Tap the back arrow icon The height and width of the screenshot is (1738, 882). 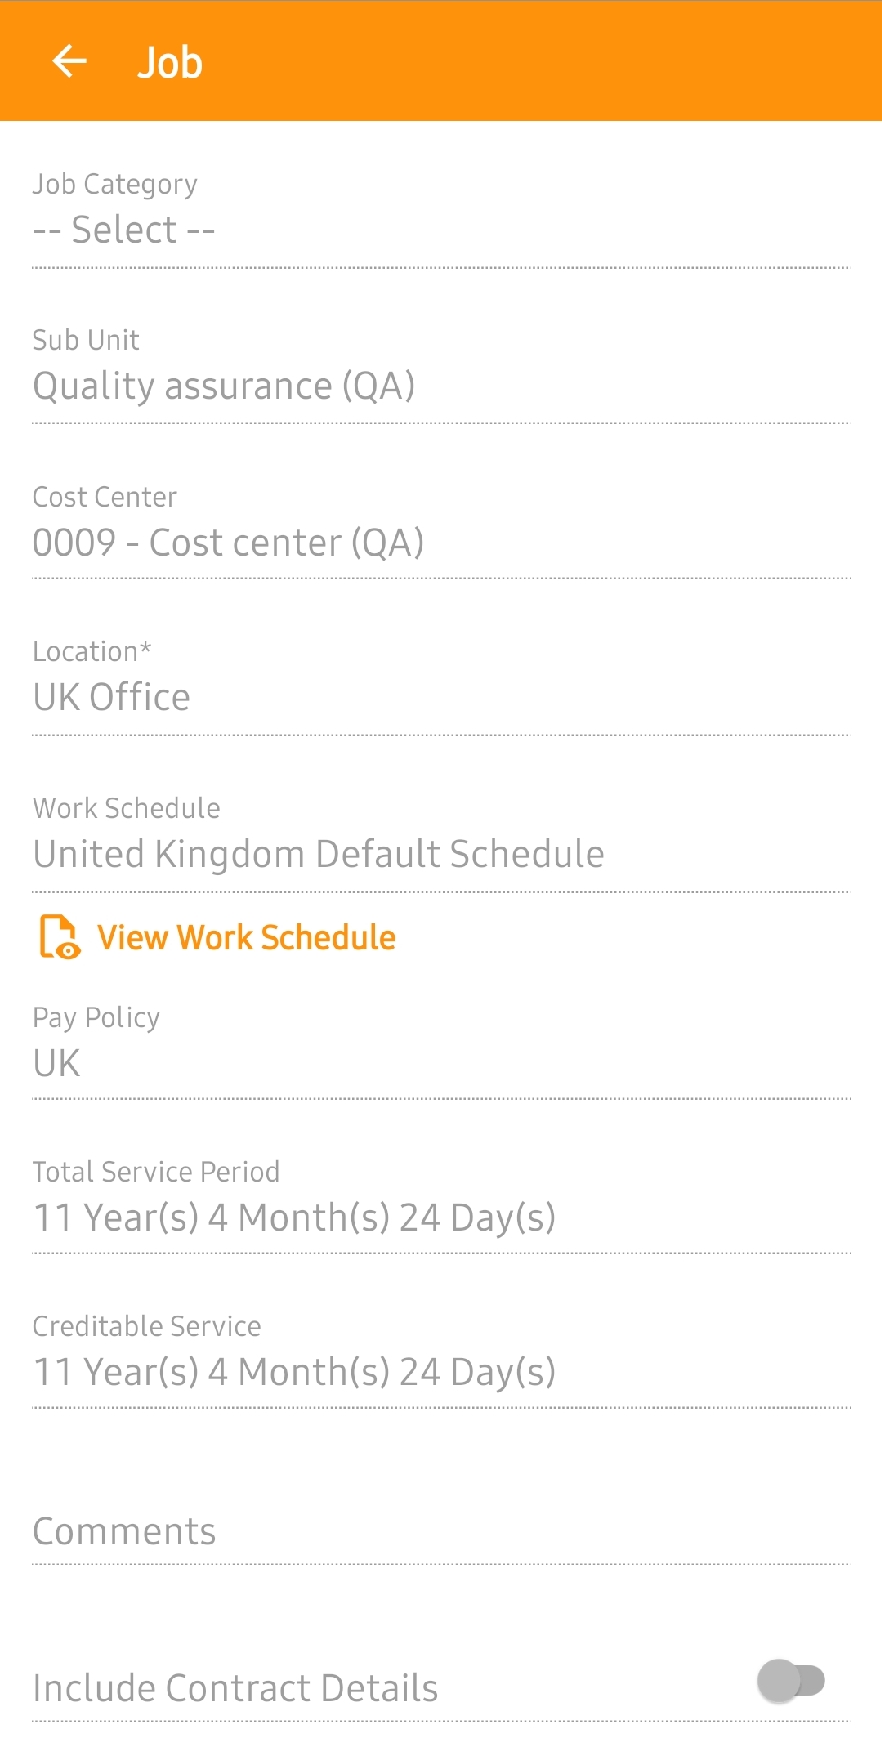(x=69, y=62)
